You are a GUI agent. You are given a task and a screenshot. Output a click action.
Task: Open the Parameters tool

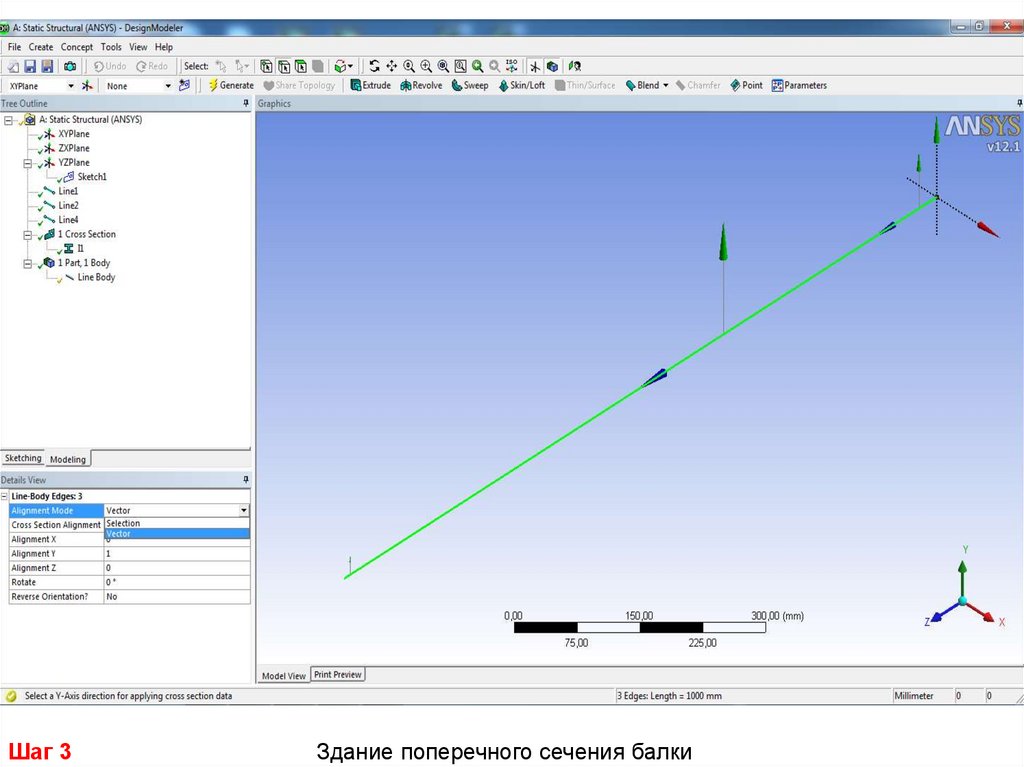799,86
